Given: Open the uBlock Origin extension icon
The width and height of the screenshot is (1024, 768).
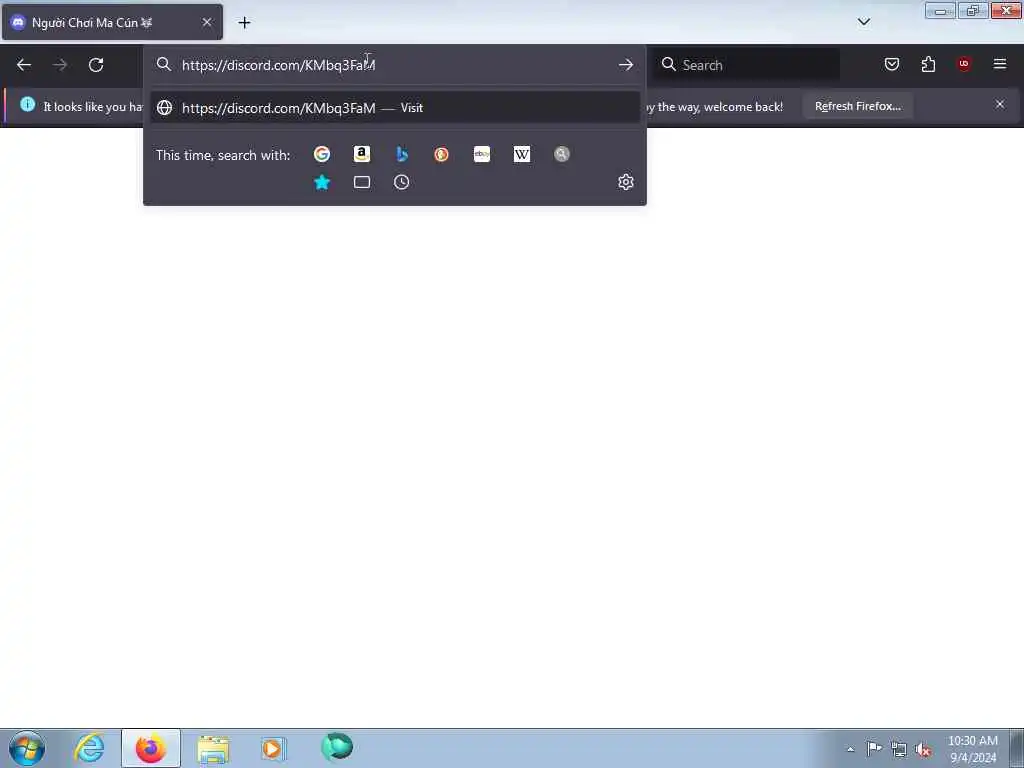Looking at the screenshot, I should 964,64.
